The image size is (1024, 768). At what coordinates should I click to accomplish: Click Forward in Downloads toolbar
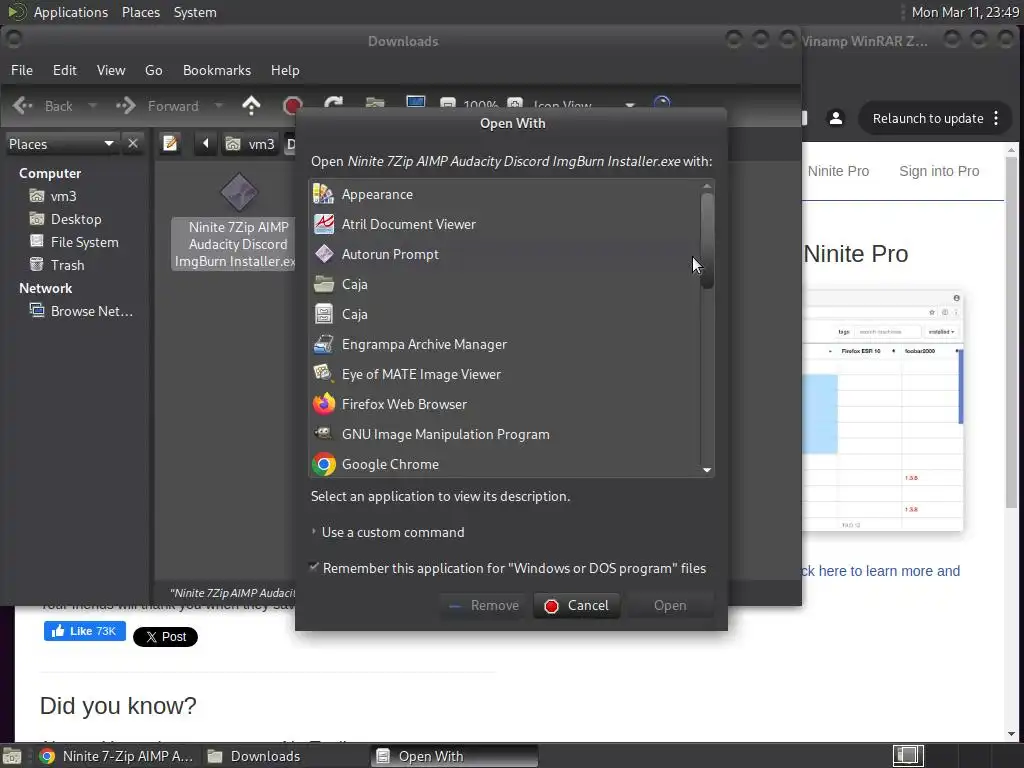pyautogui.click(x=158, y=106)
